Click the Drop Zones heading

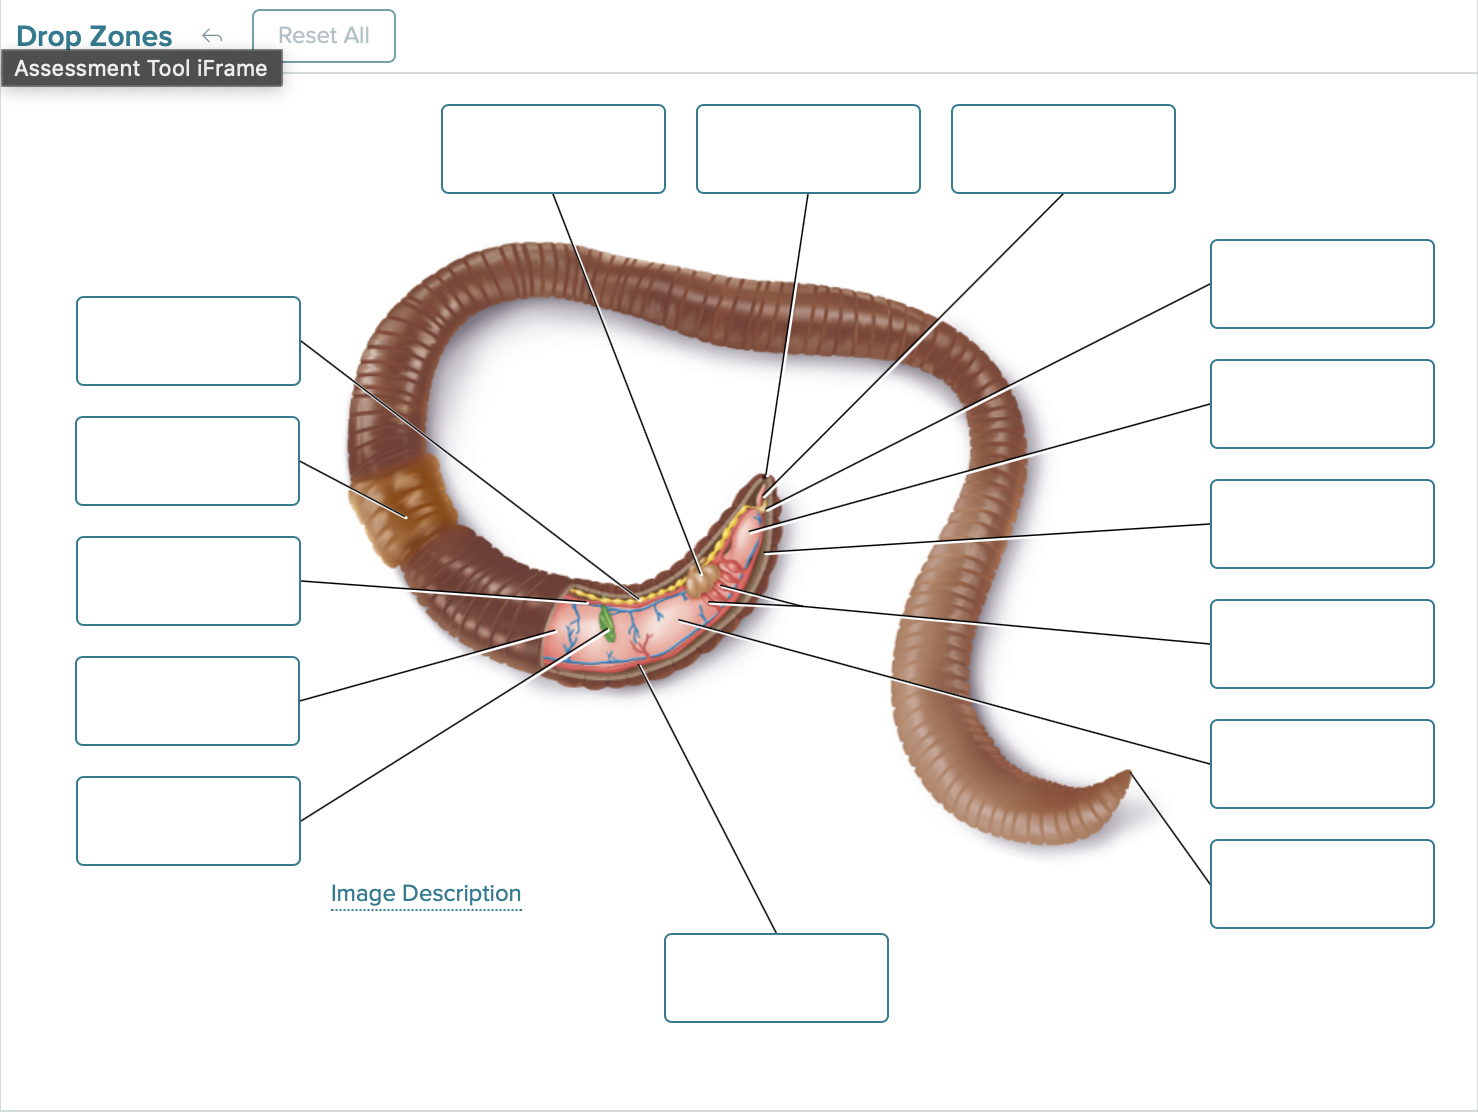tap(93, 35)
